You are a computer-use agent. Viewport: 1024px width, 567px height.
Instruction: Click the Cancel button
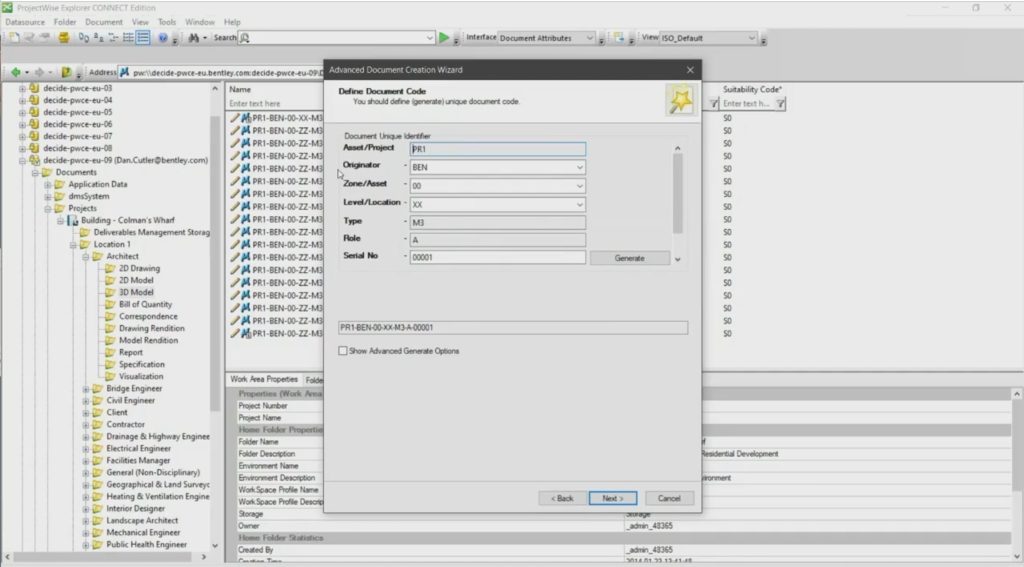669,498
